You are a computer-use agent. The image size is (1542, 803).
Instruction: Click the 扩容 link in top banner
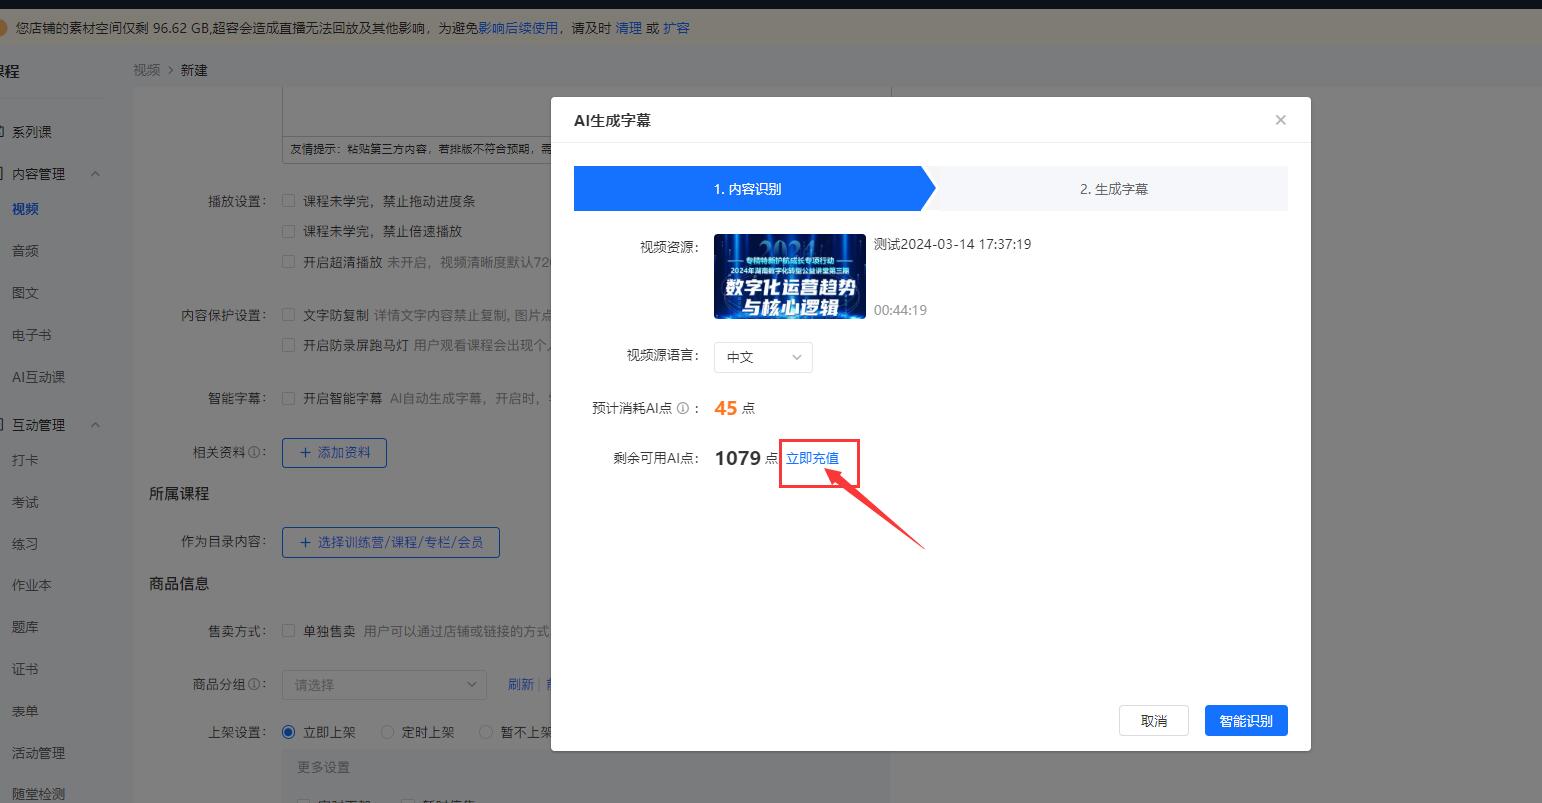tap(677, 28)
